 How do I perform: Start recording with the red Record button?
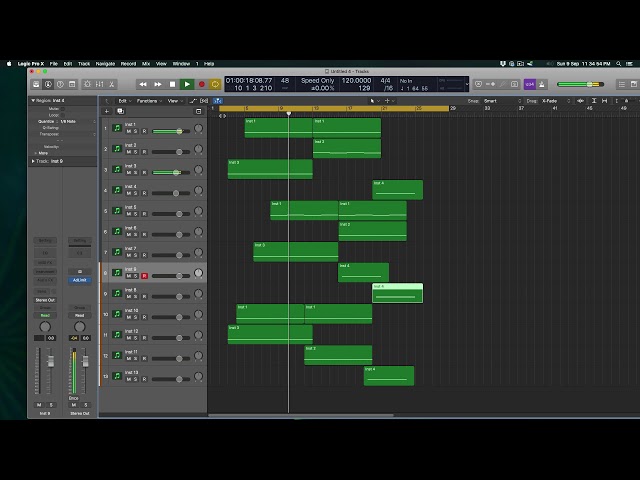pyautogui.click(x=202, y=84)
